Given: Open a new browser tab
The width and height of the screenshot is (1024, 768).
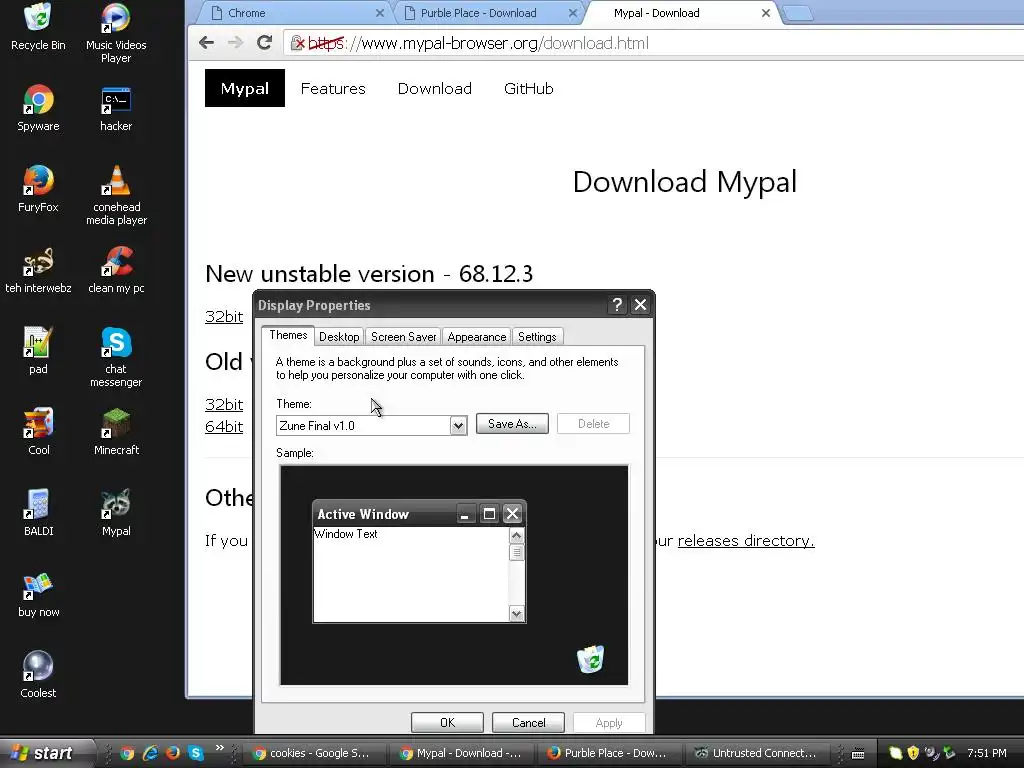Looking at the screenshot, I should (x=797, y=13).
